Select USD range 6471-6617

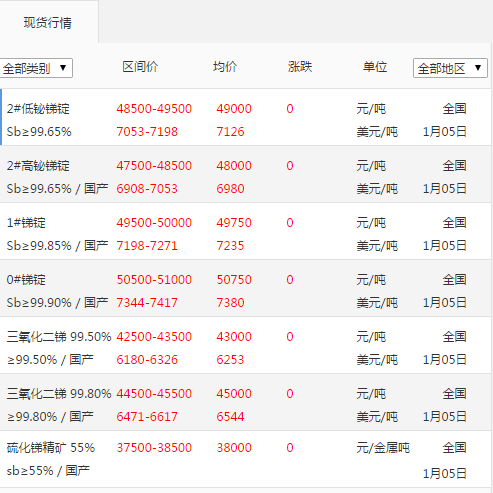pyautogui.click(x=147, y=417)
